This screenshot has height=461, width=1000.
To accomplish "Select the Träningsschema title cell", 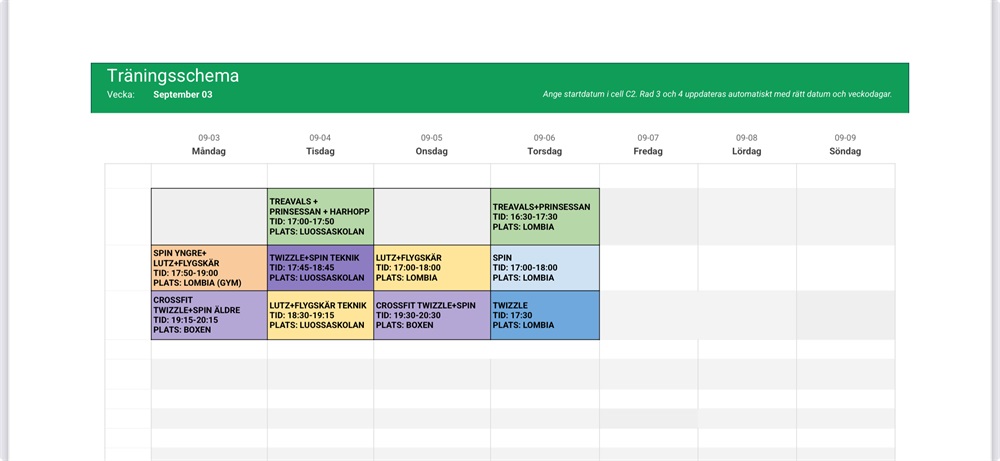I will (173, 76).
